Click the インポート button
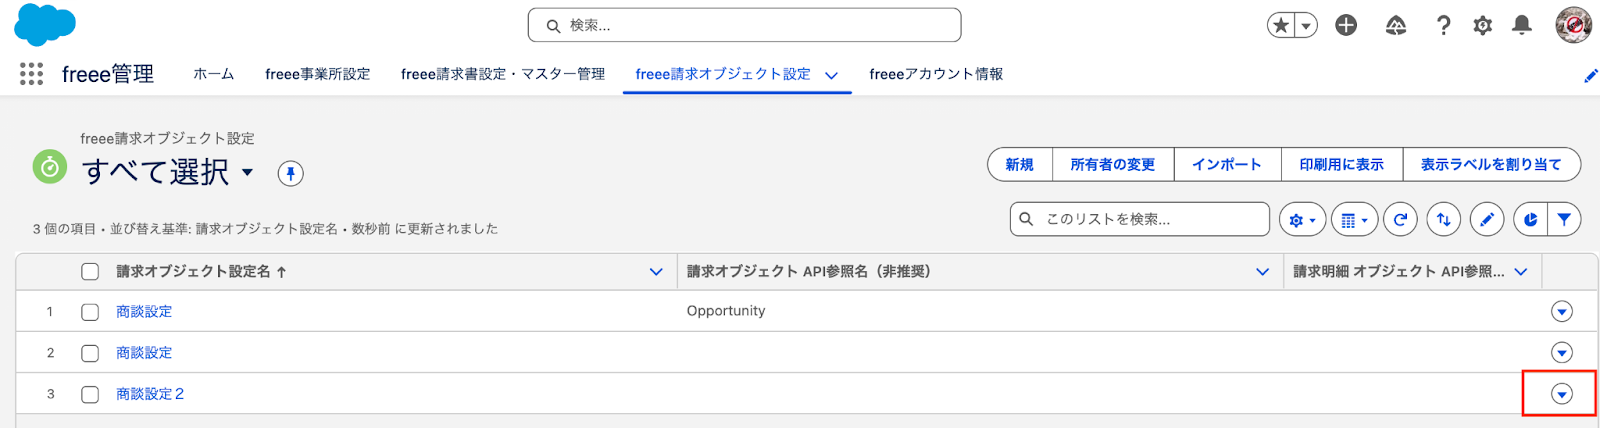Viewport: 1600px width, 428px height. (x=1227, y=164)
